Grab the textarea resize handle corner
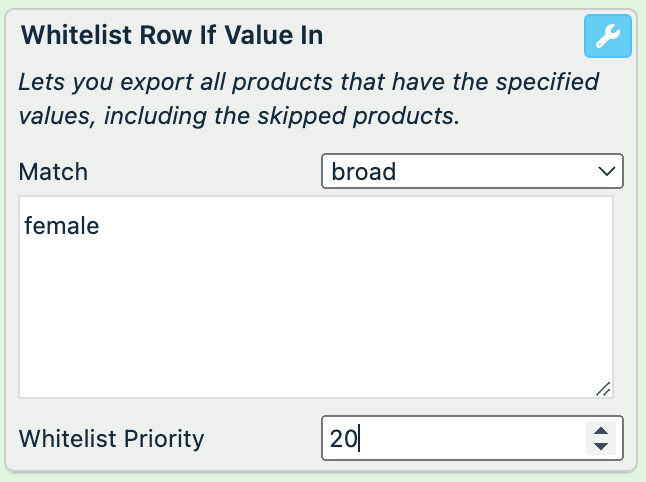Image resolution: width=646 pixels, height=482 pixels. (604, 390)
